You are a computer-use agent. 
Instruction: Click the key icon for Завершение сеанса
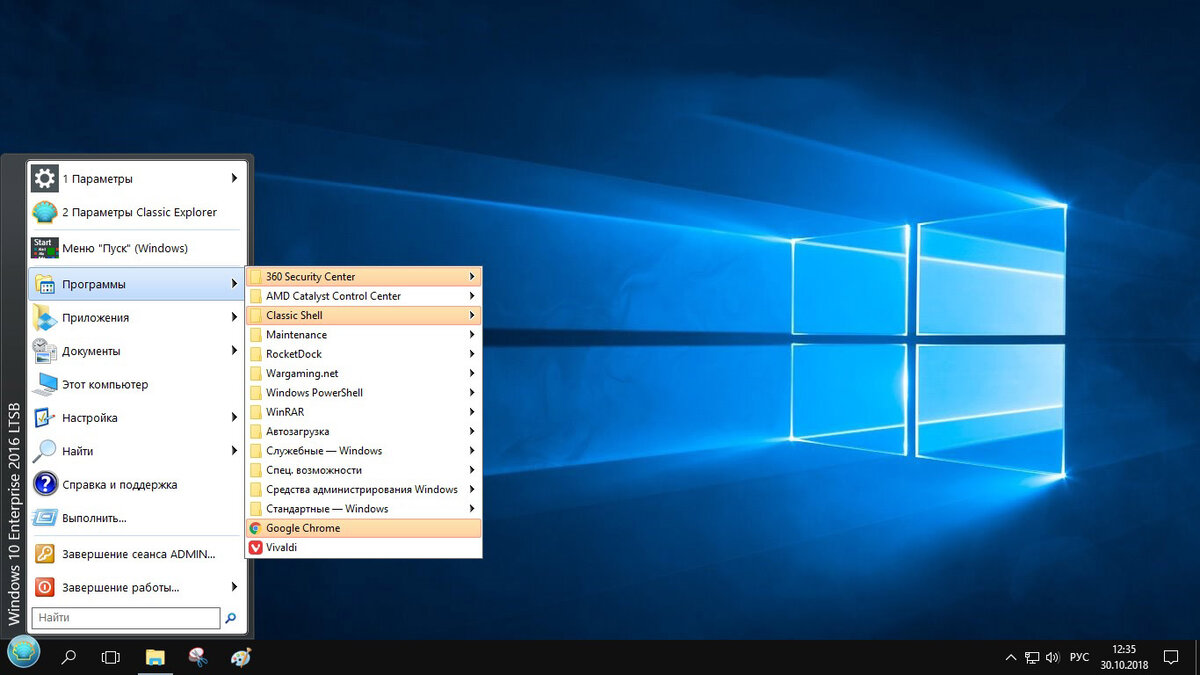pyautogui.click(x=45, y=554)
